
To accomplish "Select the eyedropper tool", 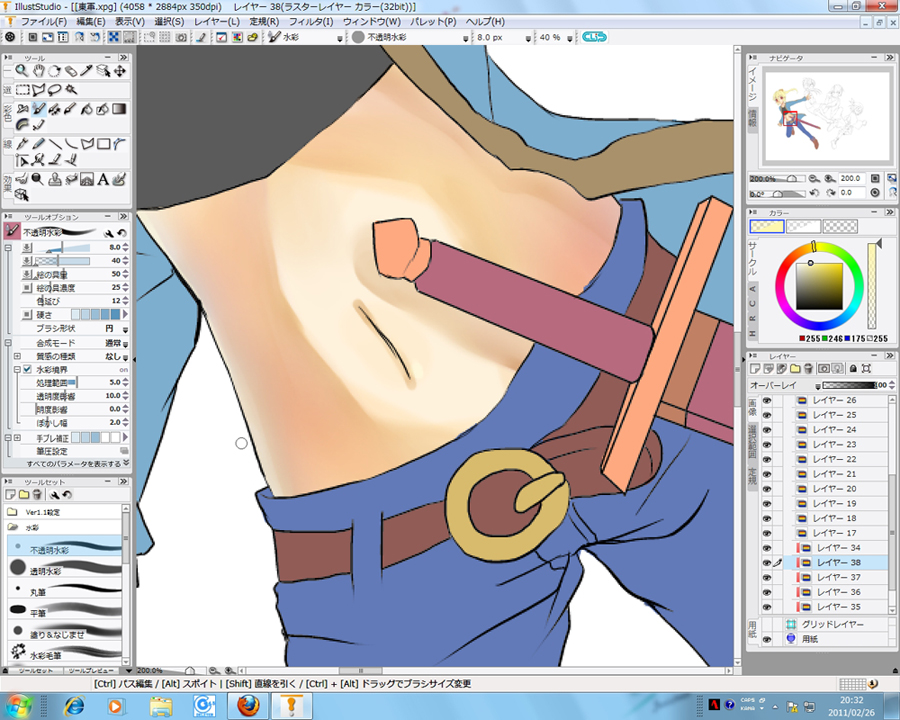I will pyautogui.click(x=87, y=71).
